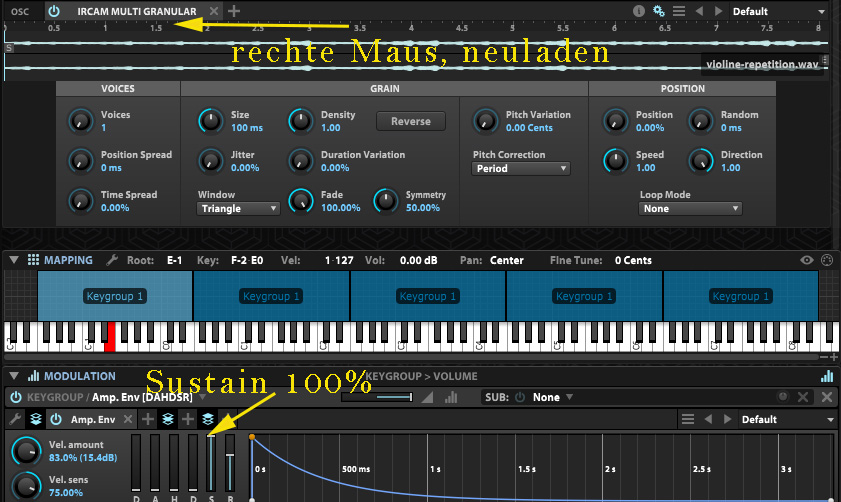Open the Window Triangle dropdown

click(x=238, y=209)
